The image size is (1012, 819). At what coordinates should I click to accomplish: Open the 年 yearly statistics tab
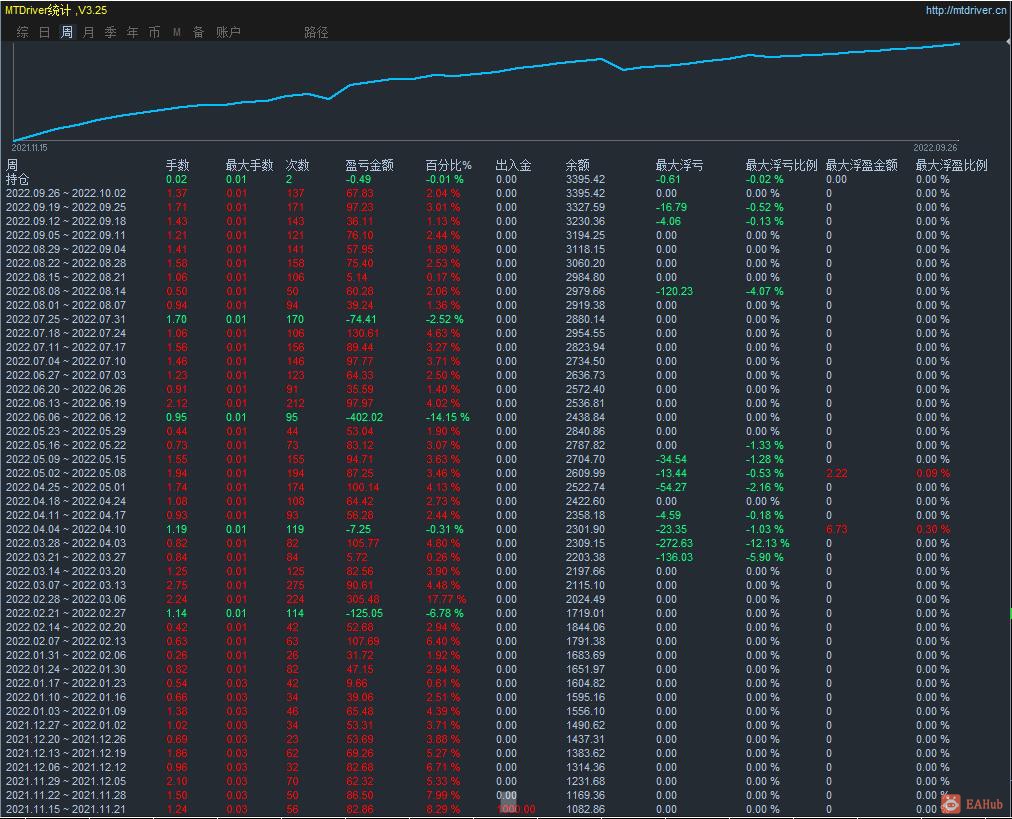click(x=132, y=32)
